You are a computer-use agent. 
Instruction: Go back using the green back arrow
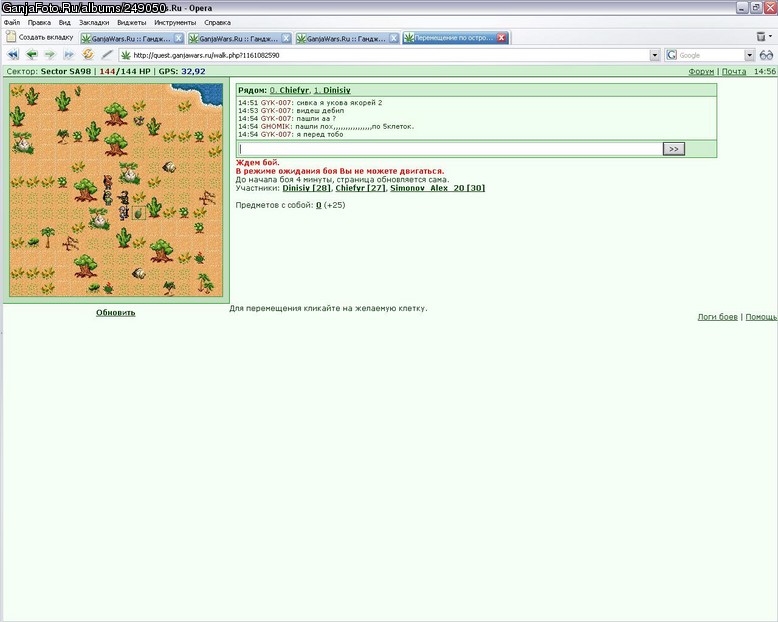pos(32,55)
